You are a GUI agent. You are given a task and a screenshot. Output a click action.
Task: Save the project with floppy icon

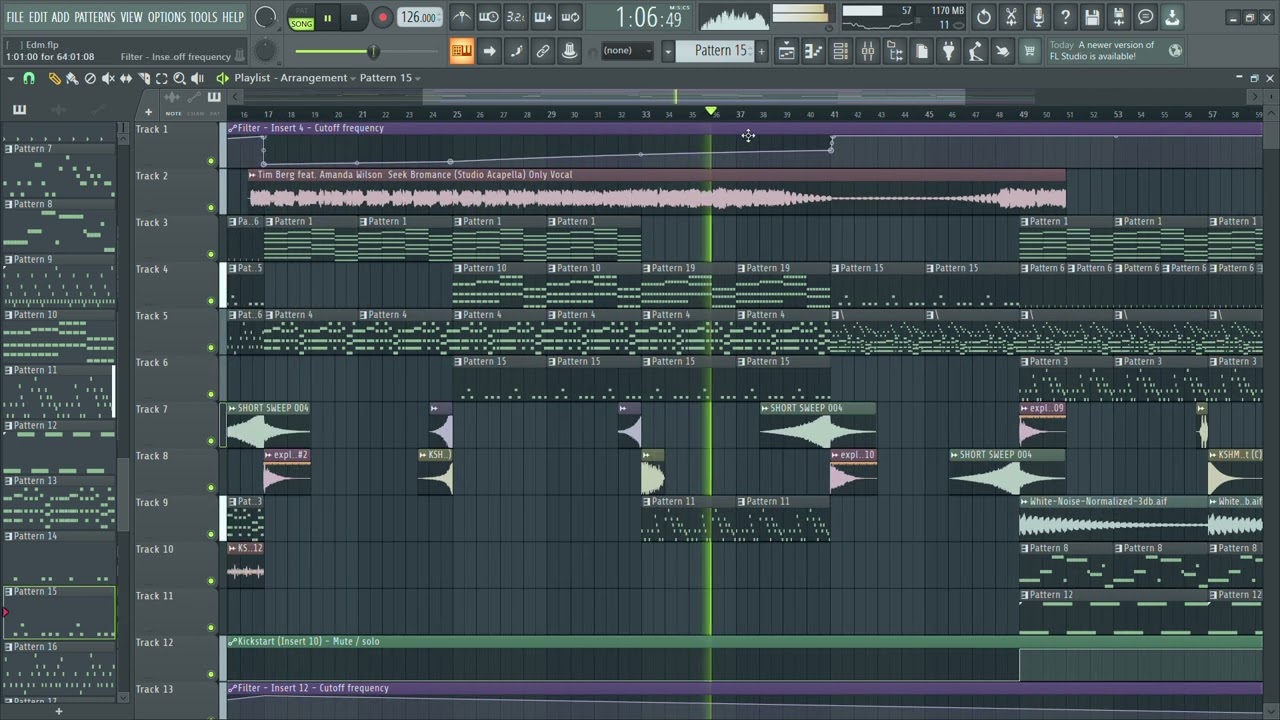pyautogui.click(x=1092, y=17)
